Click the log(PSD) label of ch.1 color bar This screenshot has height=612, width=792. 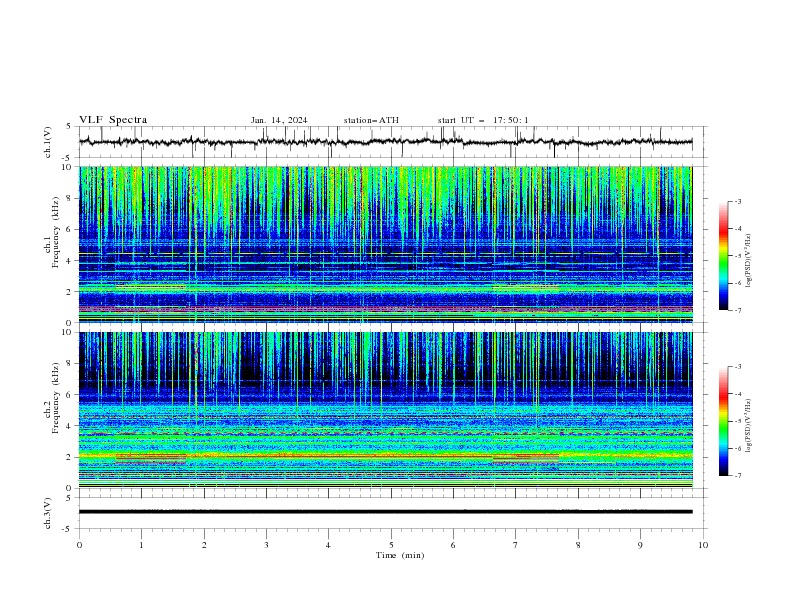coord(748,261)
